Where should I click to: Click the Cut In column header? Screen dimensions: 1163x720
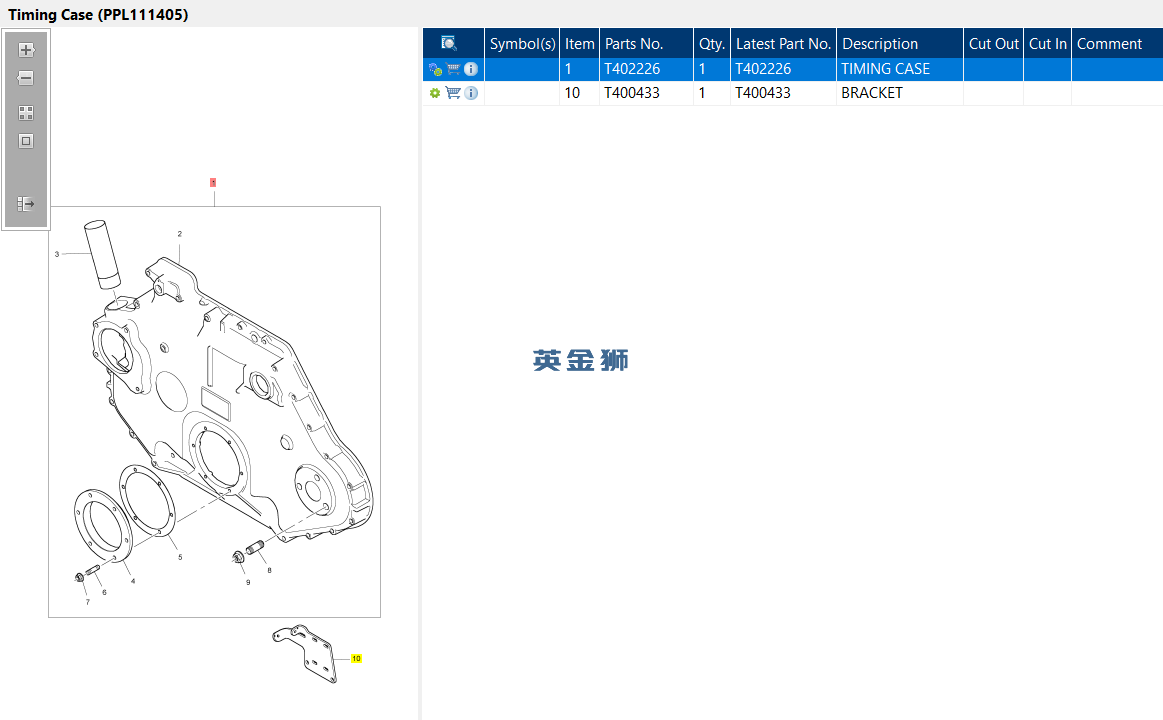coord(1047,44)
